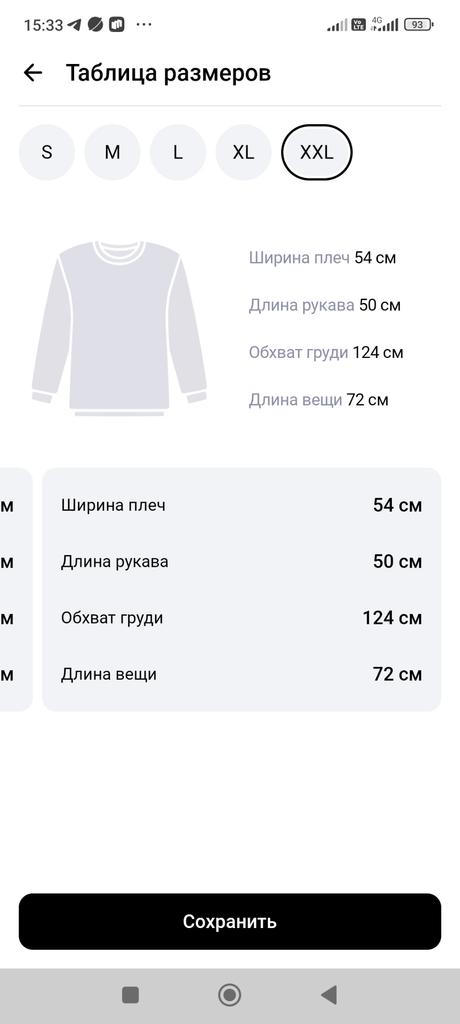Choose the XXL size option

(x=317, y=152)
